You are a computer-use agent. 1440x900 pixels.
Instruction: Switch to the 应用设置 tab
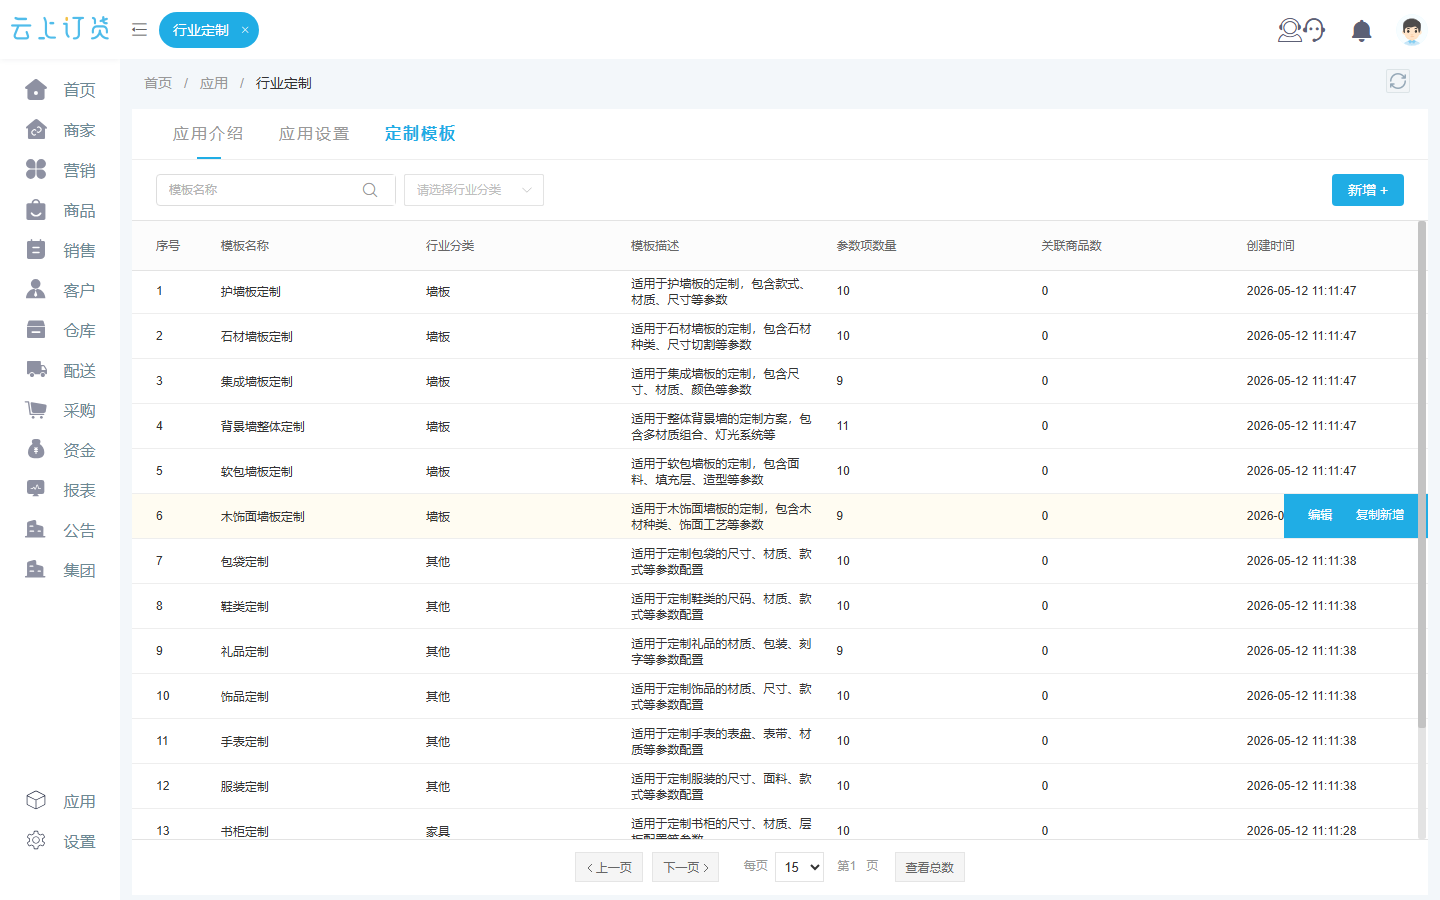314,134
